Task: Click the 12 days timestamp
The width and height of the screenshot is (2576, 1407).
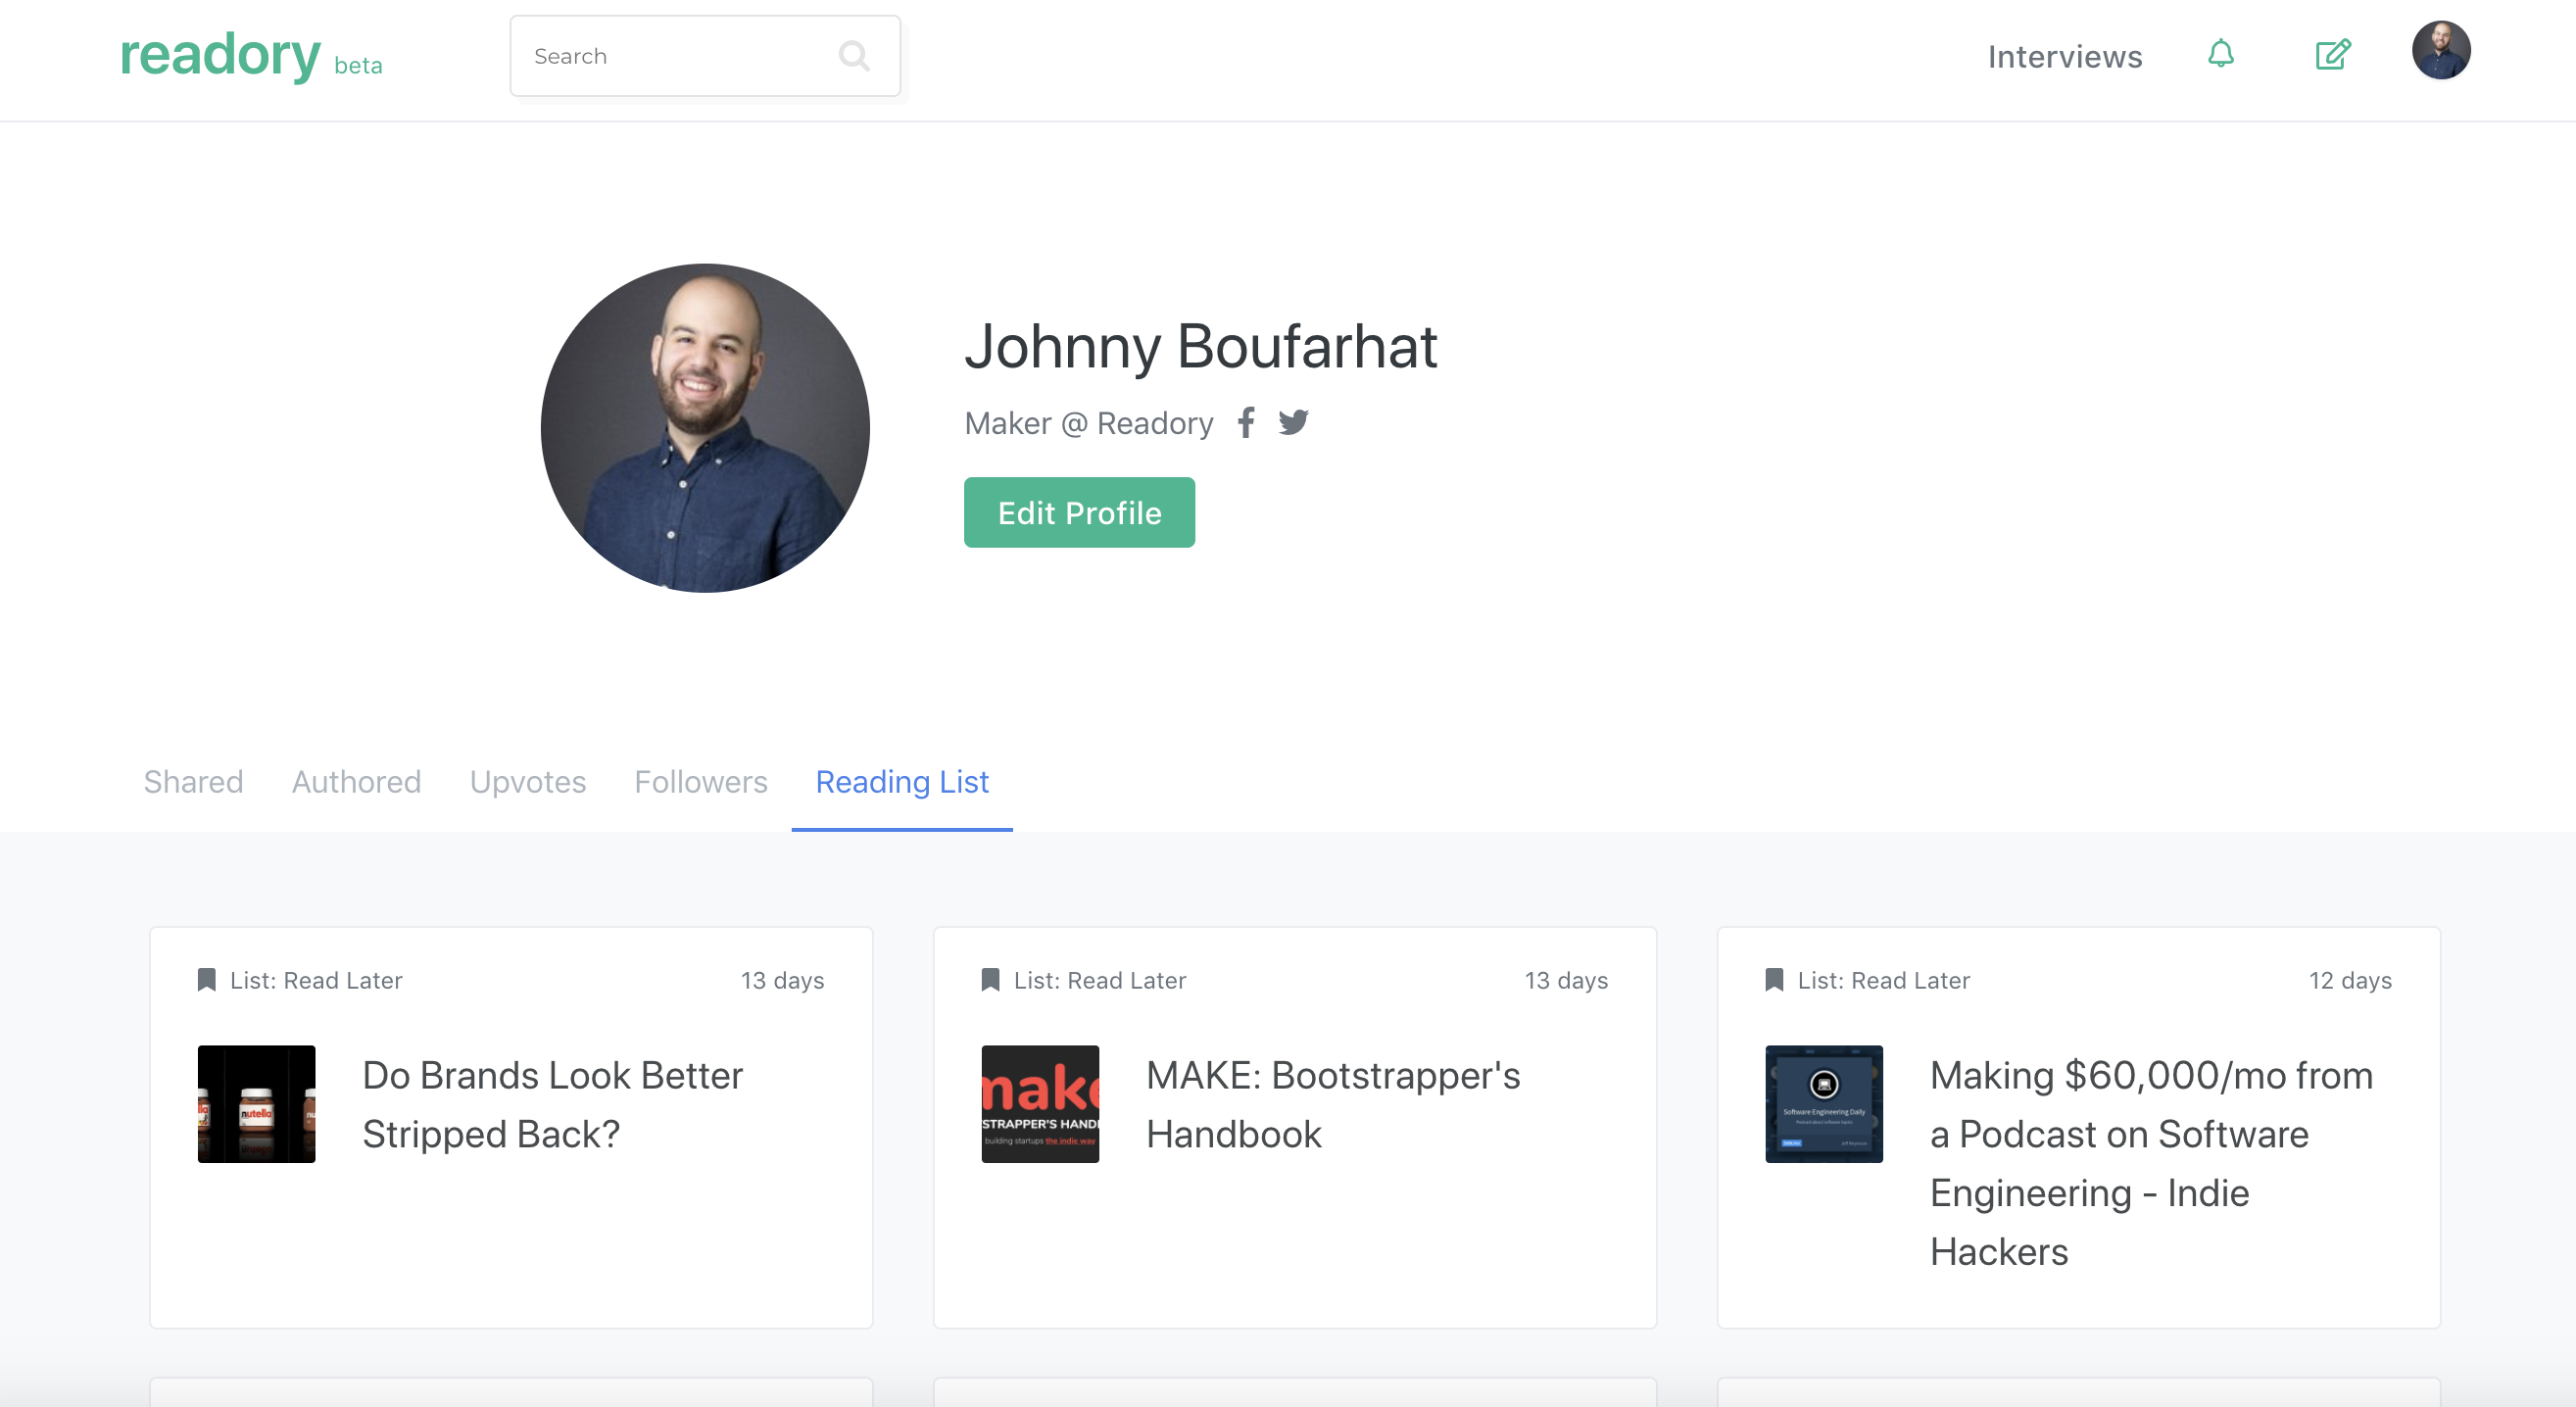Action: (2350, 981)
